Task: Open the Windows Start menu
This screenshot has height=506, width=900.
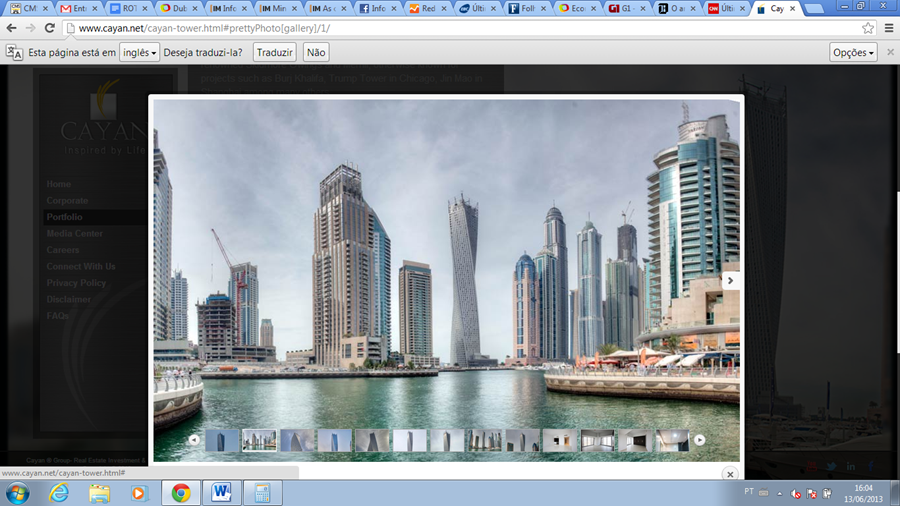Action: (17, 493)
